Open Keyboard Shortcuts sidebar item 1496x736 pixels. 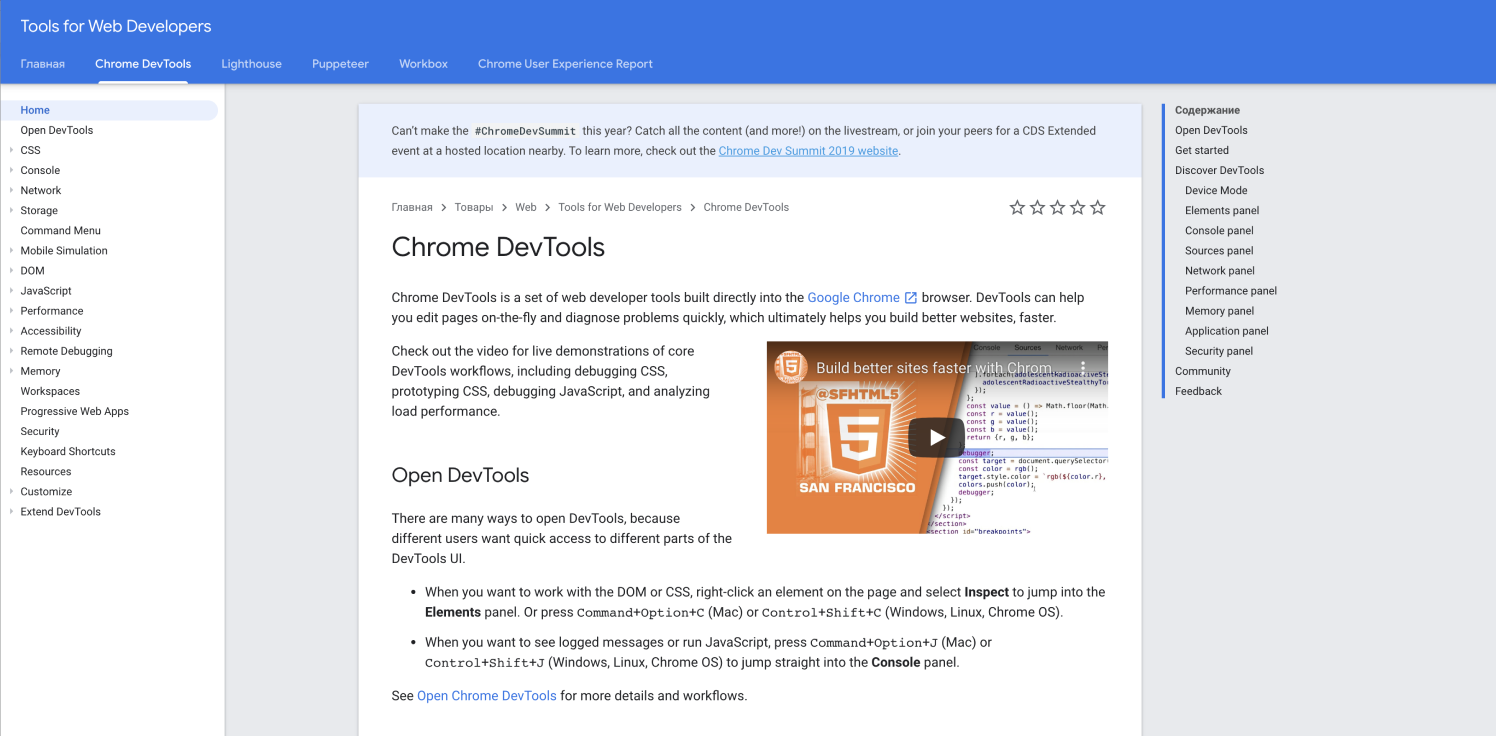tap(68, 451)
